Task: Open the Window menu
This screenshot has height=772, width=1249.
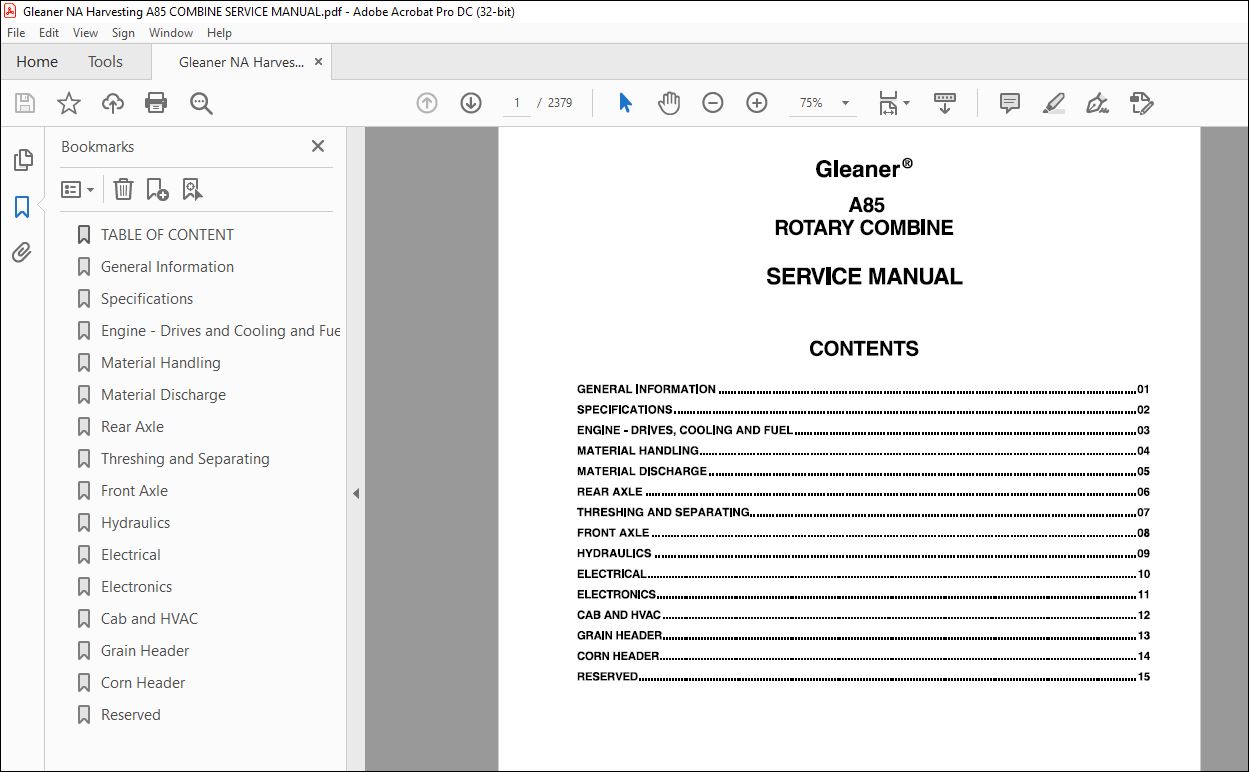Action: tap(171, 33)
